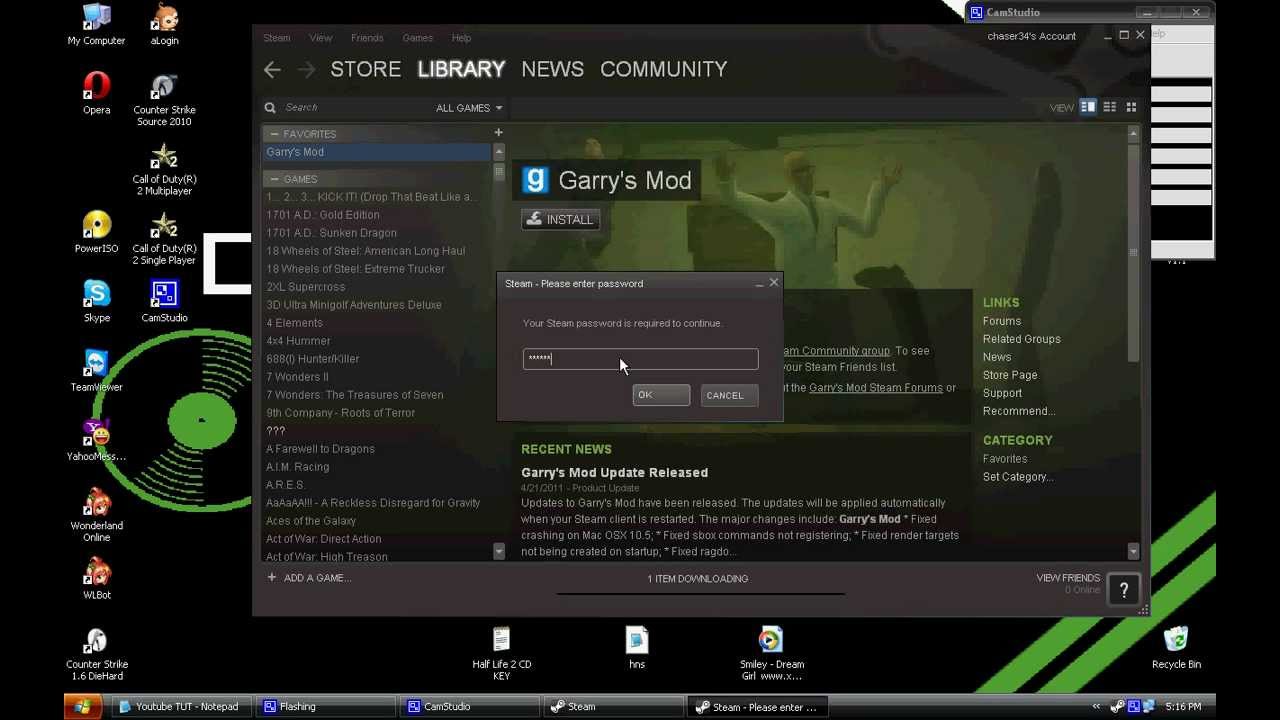Click the Garry's Mod logo icon

click(536, 180)
